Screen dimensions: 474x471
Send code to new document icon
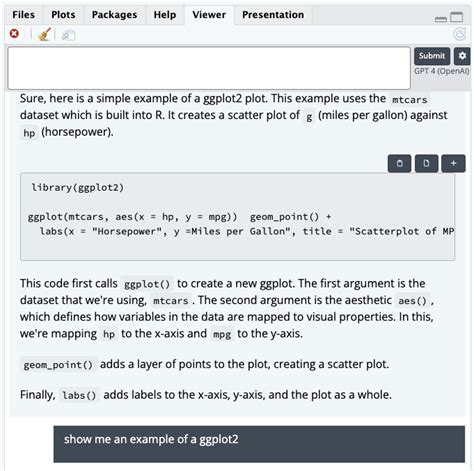click(x=426, y=163)
